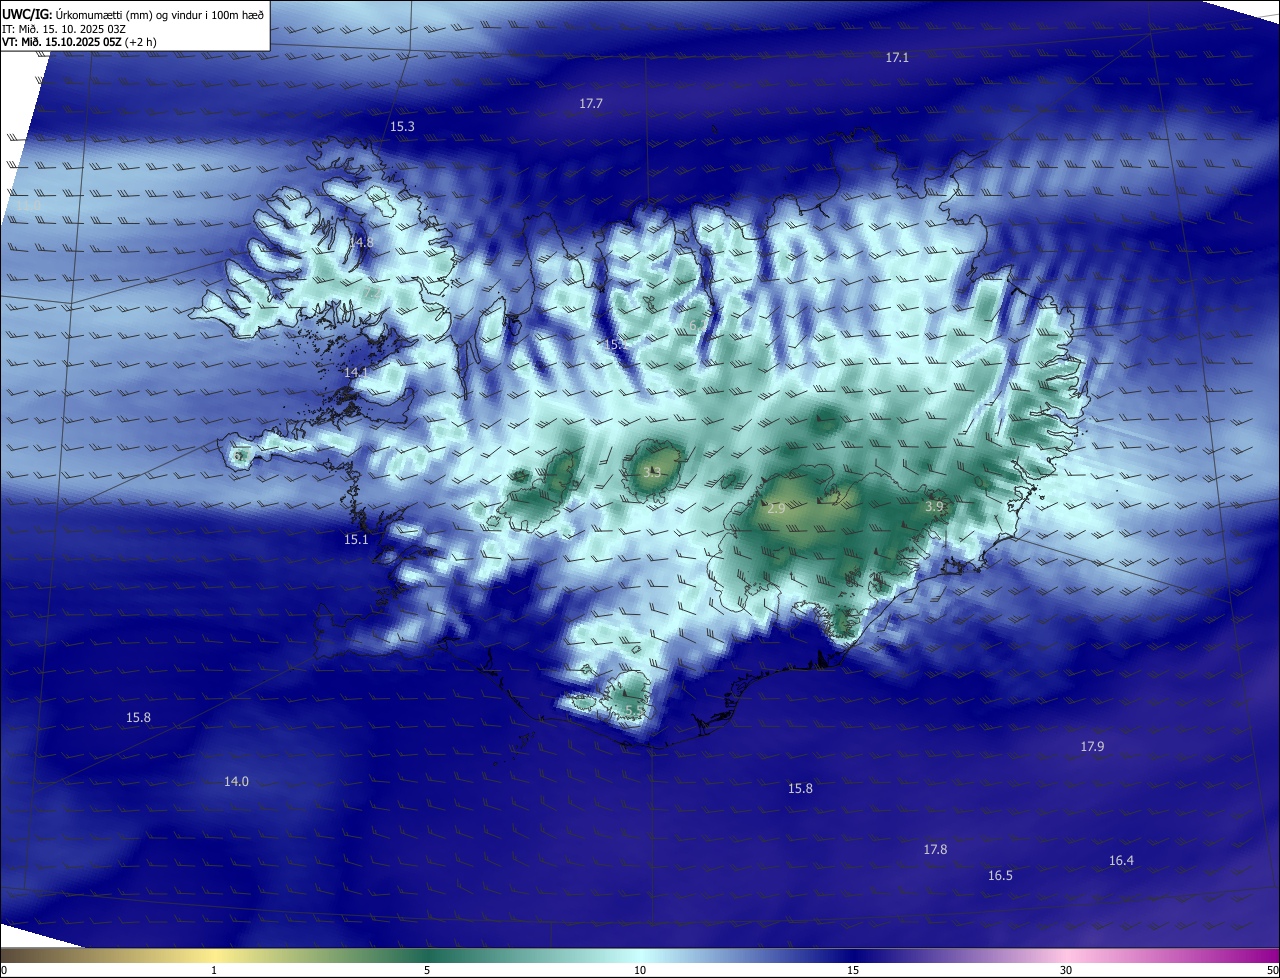Click the 14.0 value on the map
Image resolution: width=1280 pixels, height=978 pixels.
click(x=236, y=782)
